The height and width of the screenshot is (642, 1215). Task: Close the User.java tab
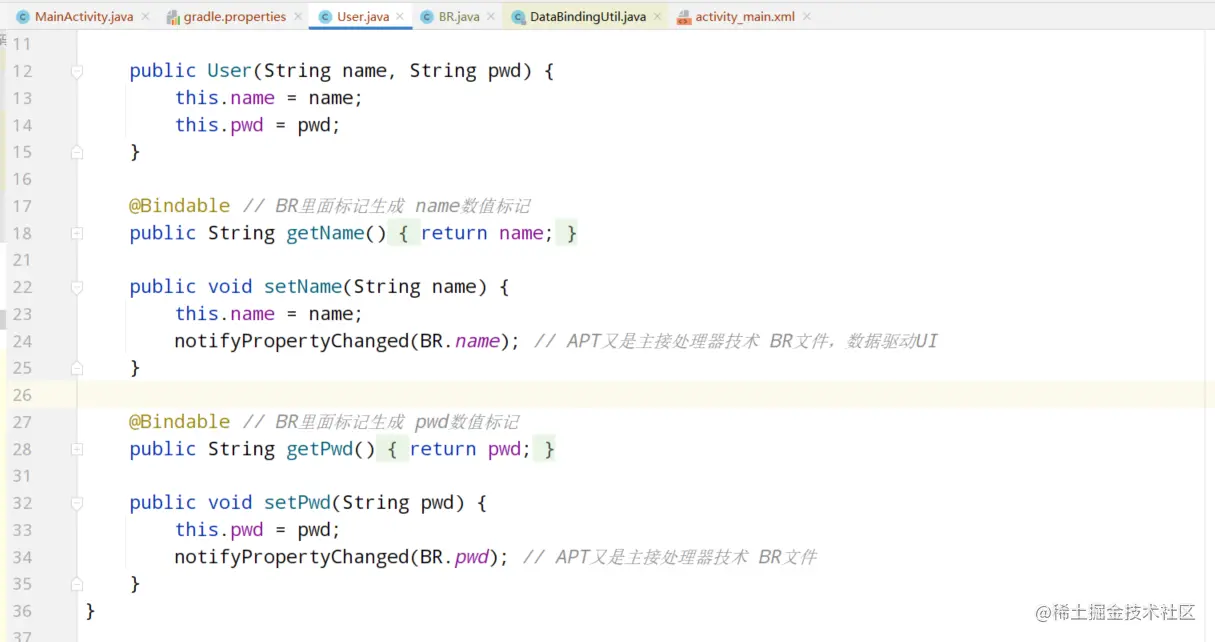coord(401,17)
